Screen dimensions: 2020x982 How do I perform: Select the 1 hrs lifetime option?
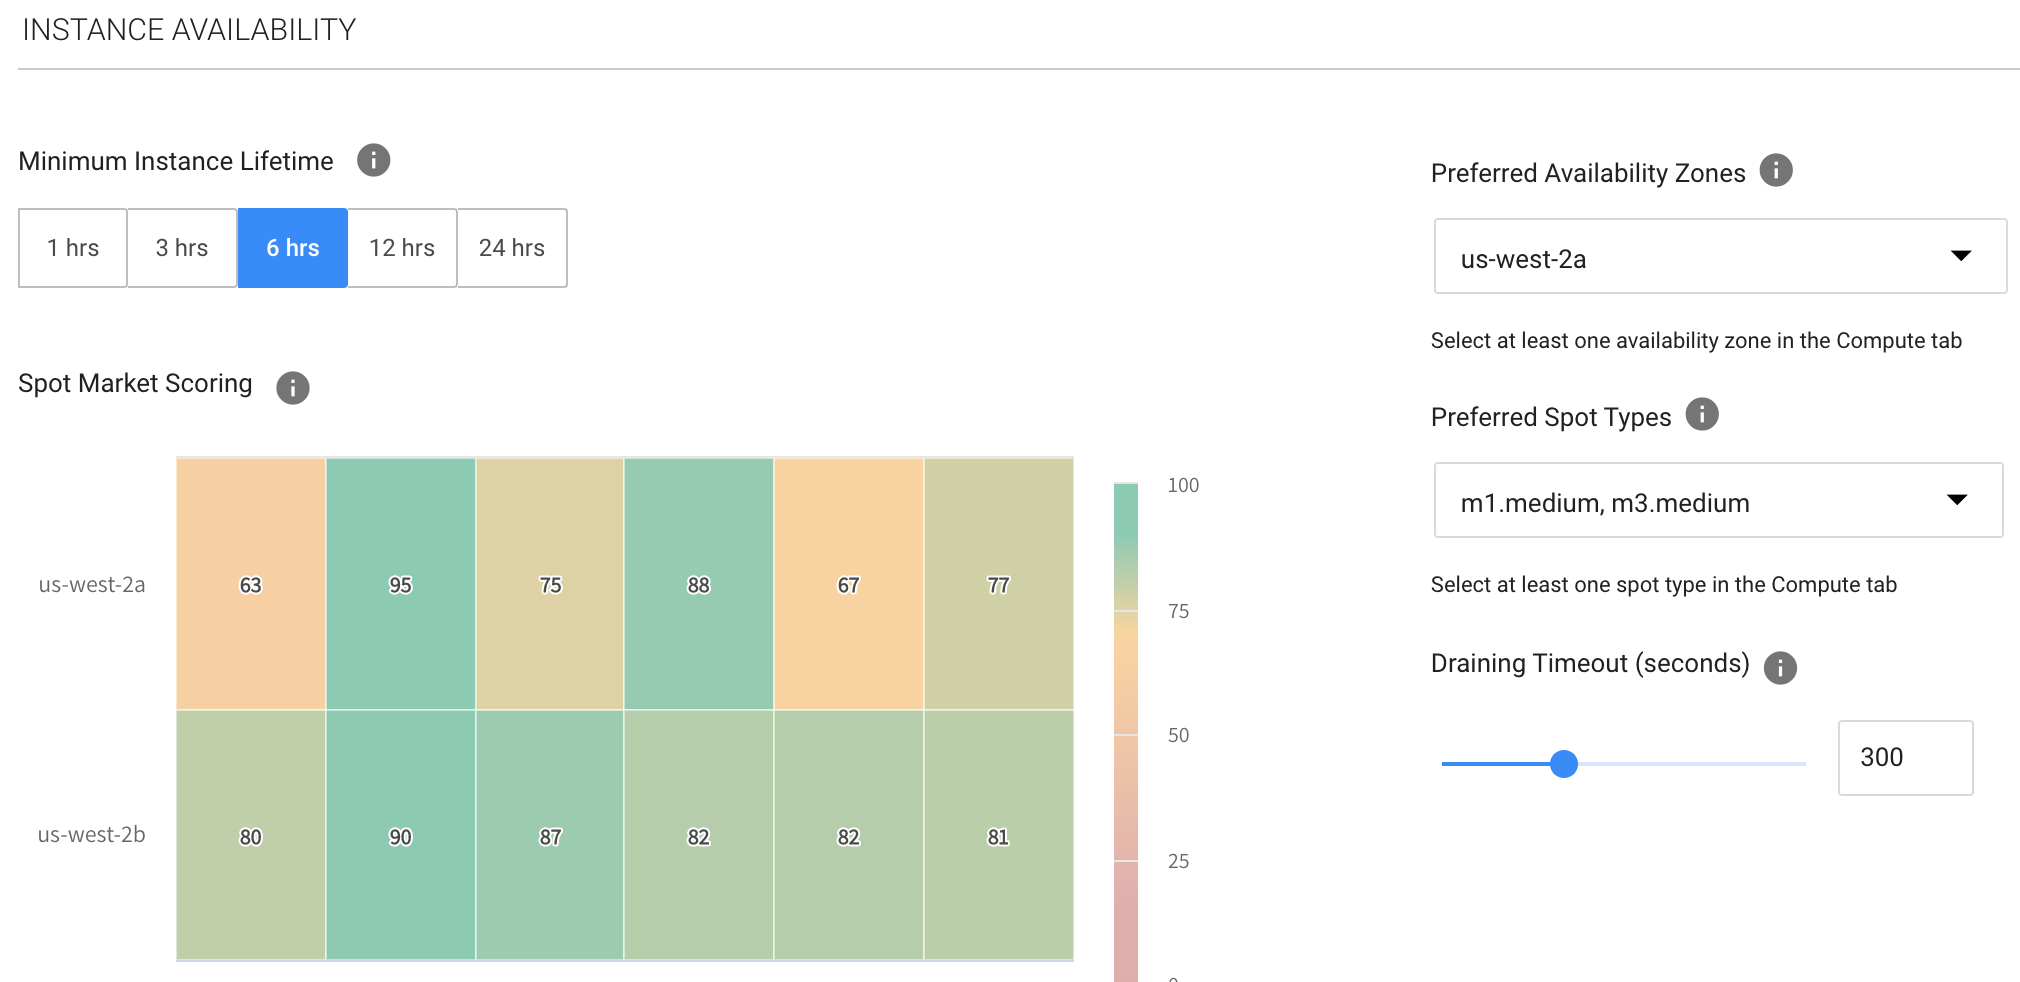tap(73, 248)
